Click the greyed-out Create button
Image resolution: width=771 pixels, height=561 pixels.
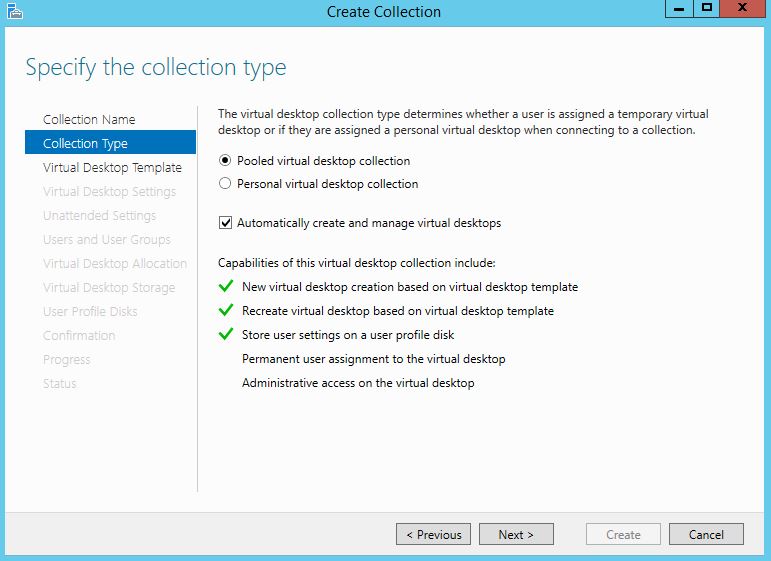623,535
